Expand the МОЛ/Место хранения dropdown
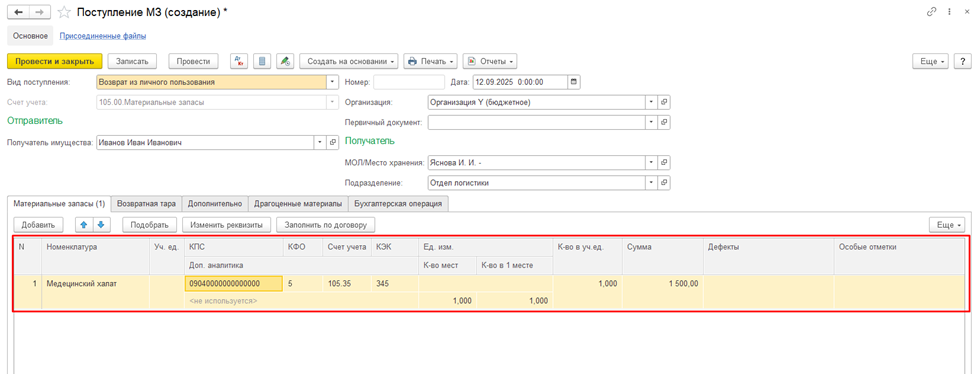 [651, 163]
